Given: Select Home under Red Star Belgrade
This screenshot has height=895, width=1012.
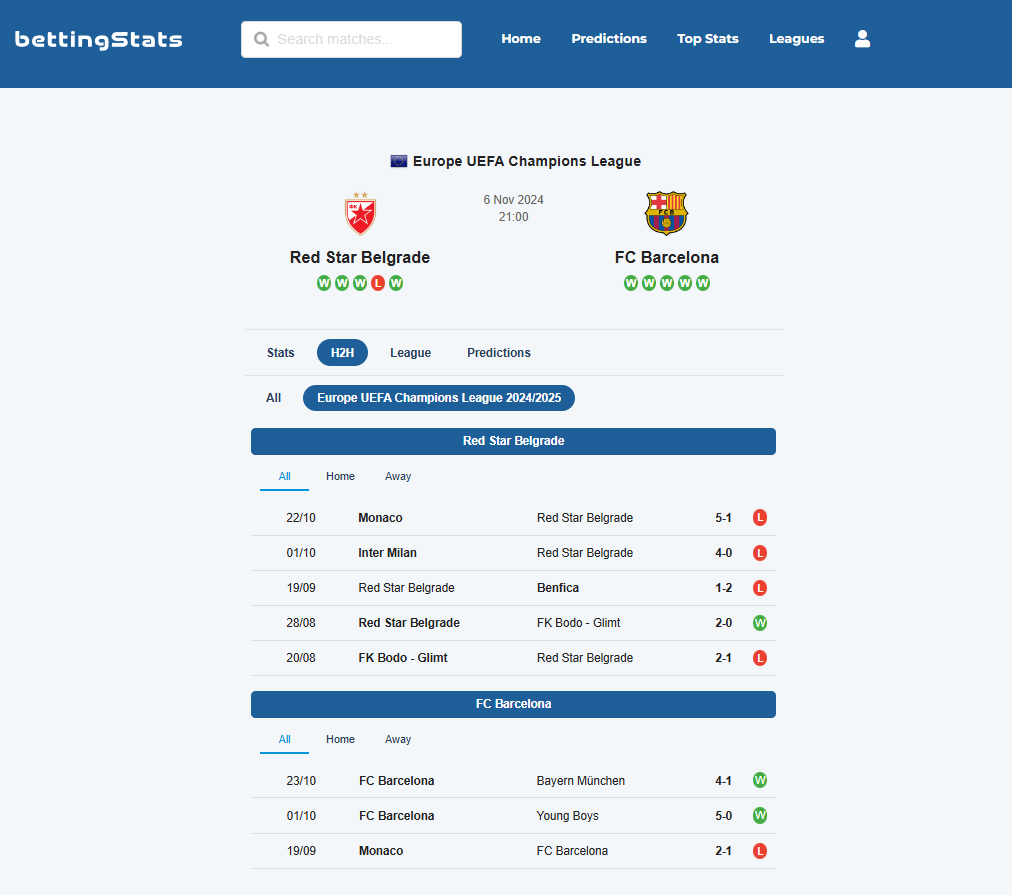Looking at the screenshot, I should [x=340, y=477].
